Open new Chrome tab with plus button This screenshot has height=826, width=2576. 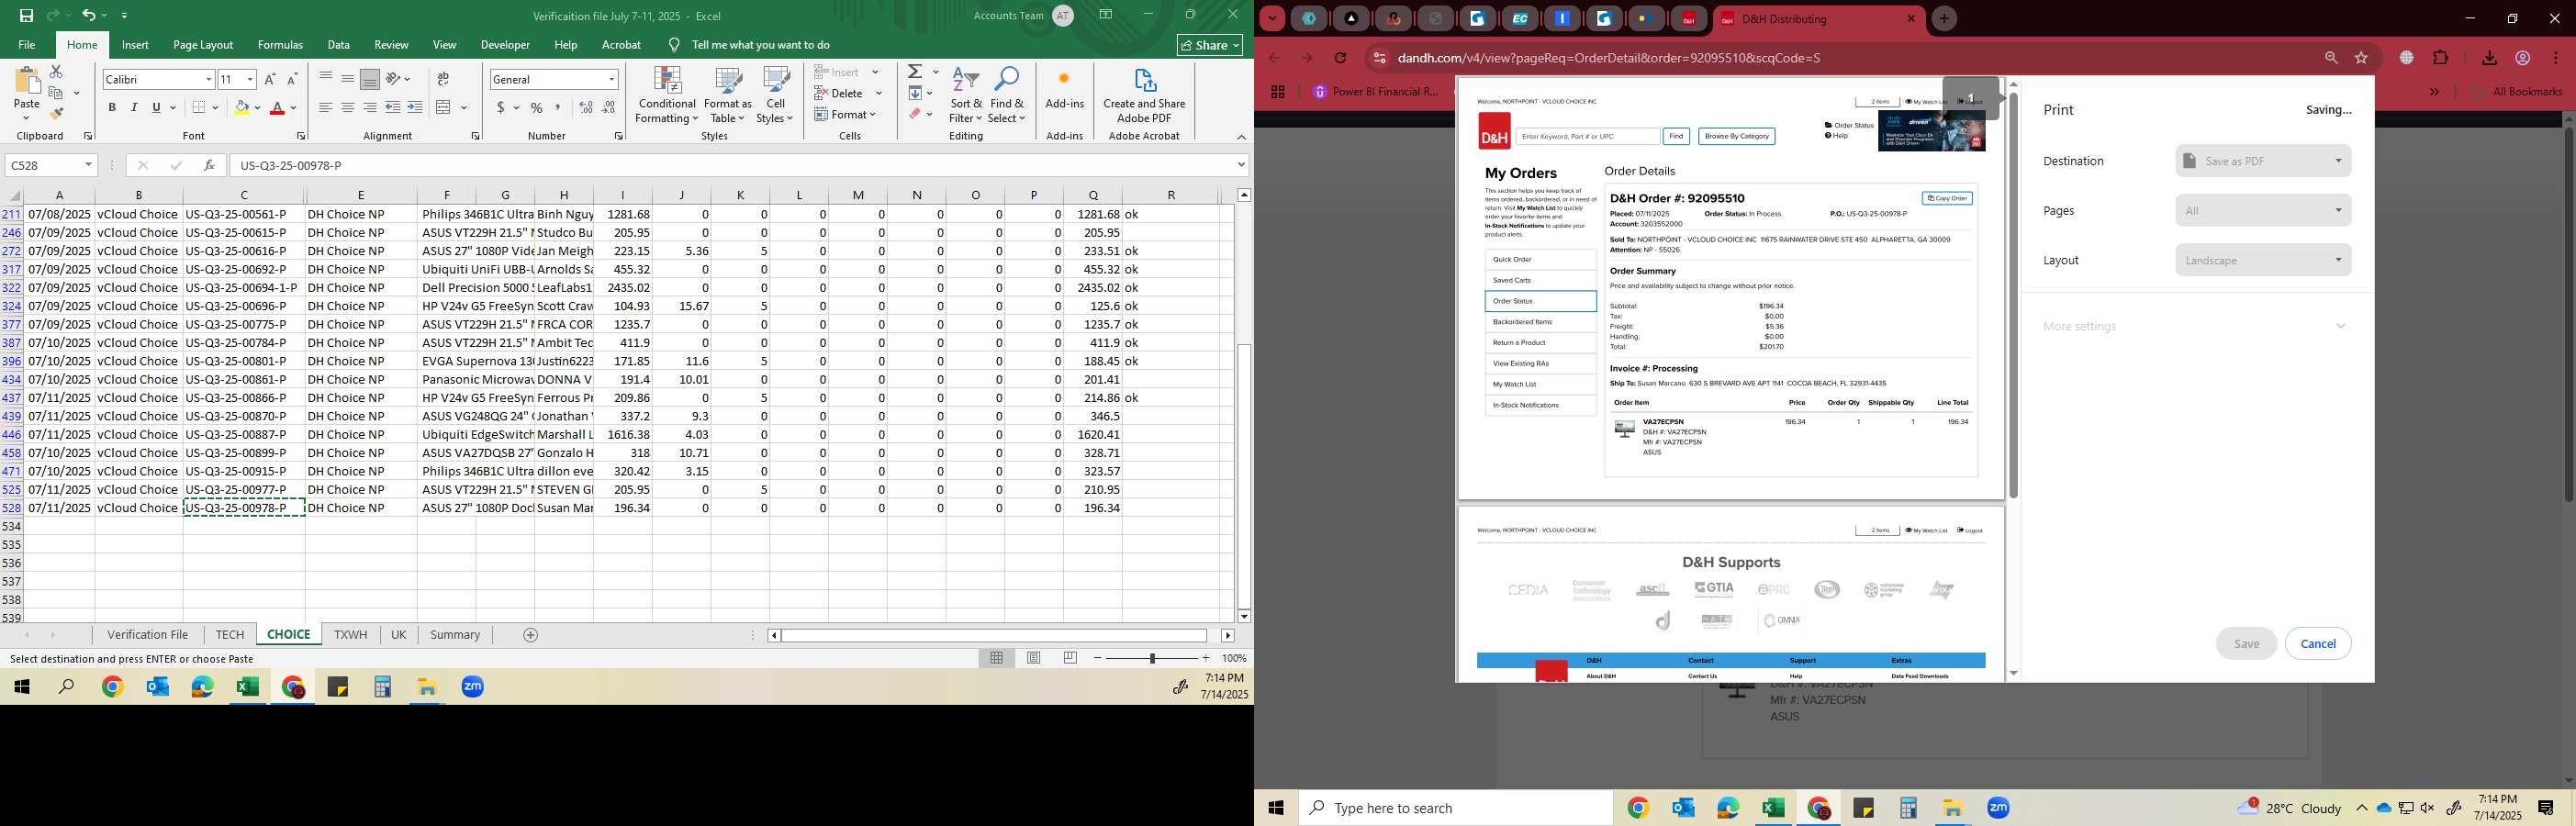coord(1944,18)
